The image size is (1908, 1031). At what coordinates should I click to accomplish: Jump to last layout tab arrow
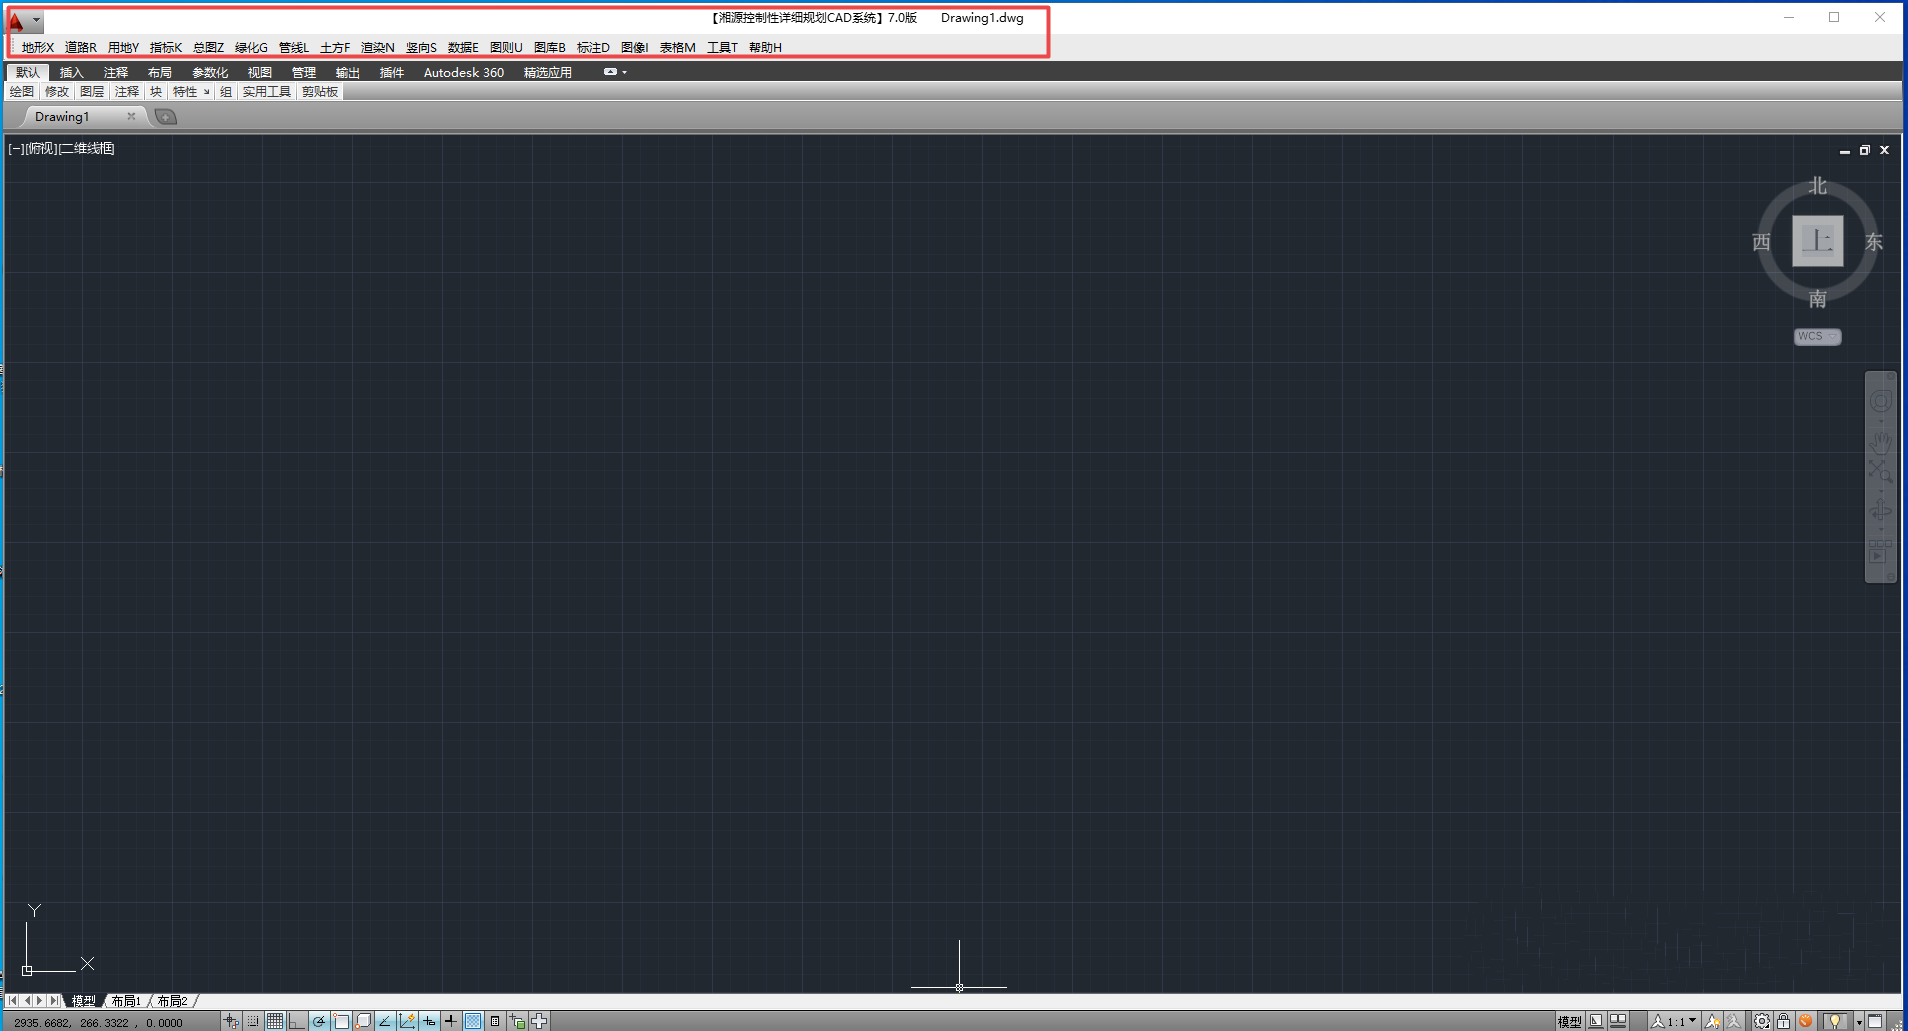pyautogui.click(x=54, y=1000)
